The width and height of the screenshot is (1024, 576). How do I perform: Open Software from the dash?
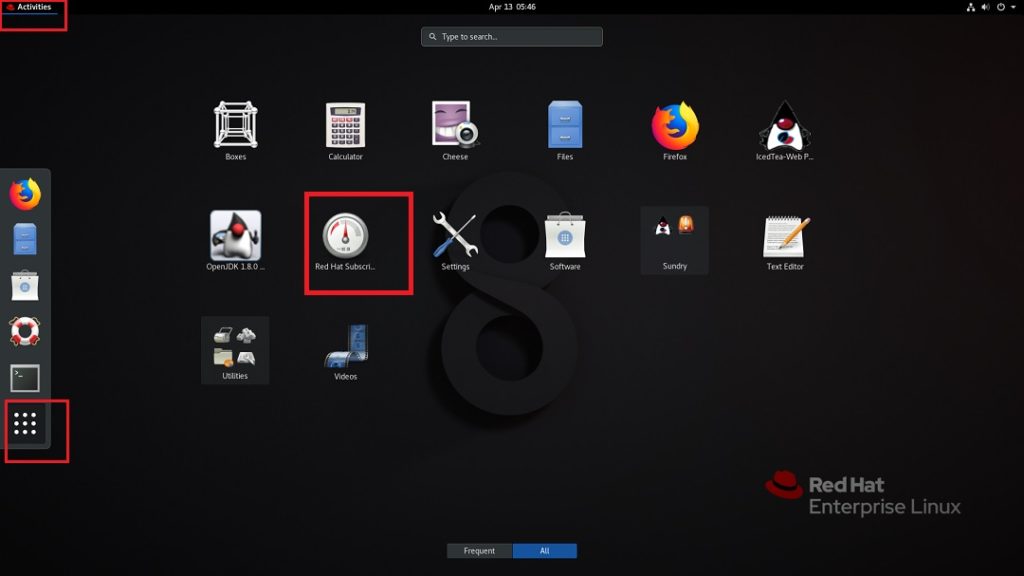tap(25, 285)
